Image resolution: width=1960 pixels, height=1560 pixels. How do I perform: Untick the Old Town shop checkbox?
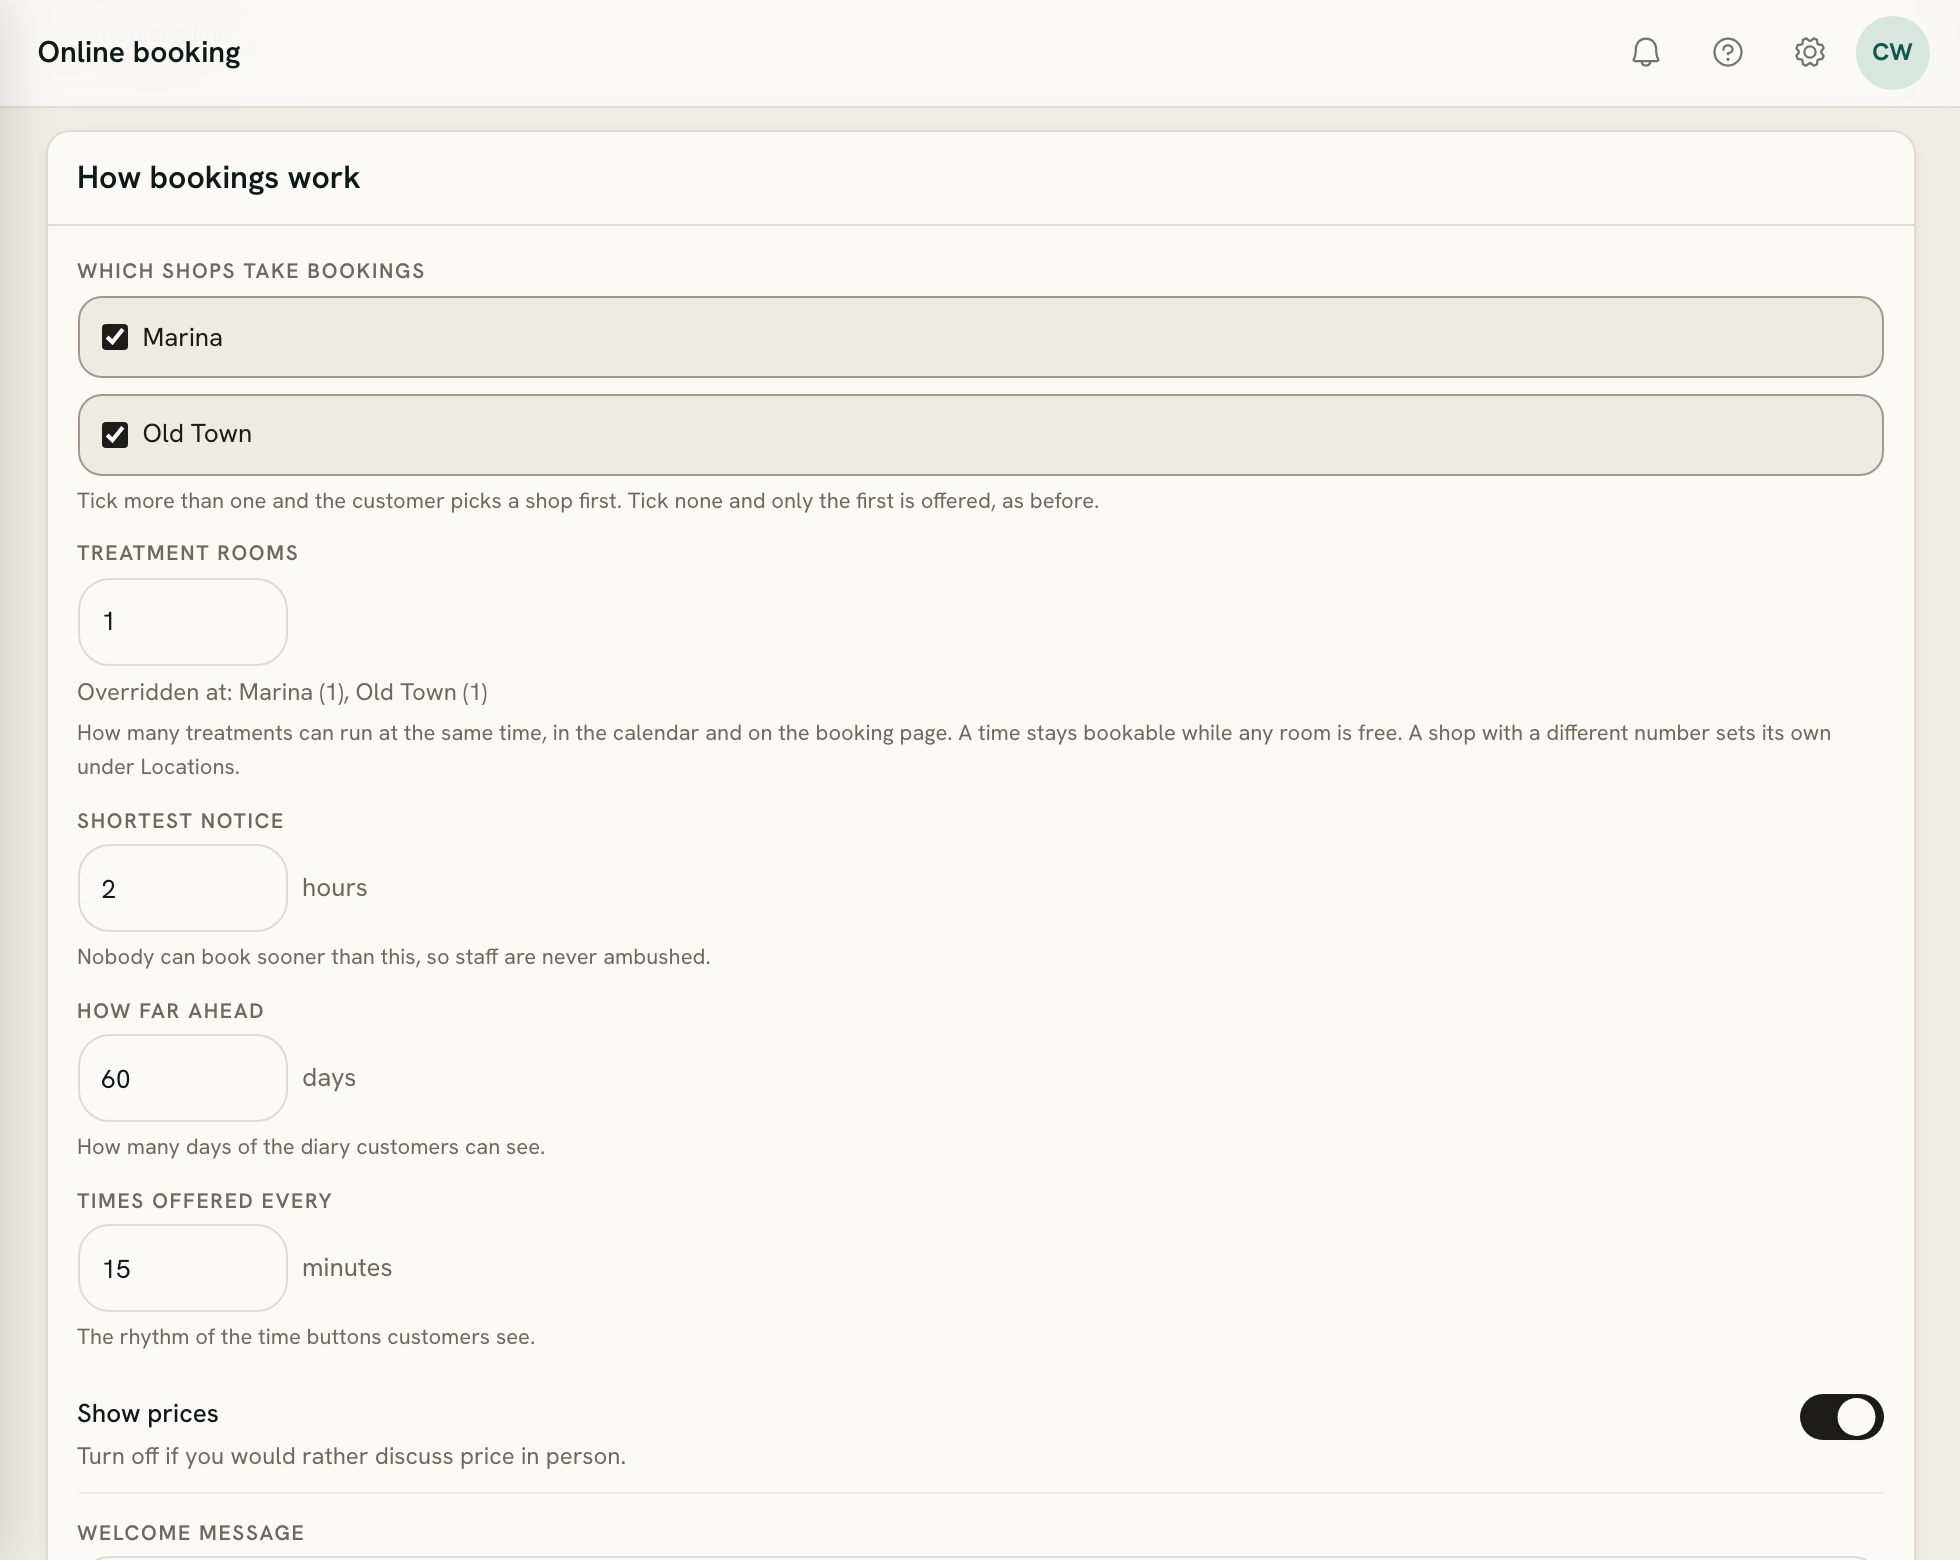[x=115, y=434]
